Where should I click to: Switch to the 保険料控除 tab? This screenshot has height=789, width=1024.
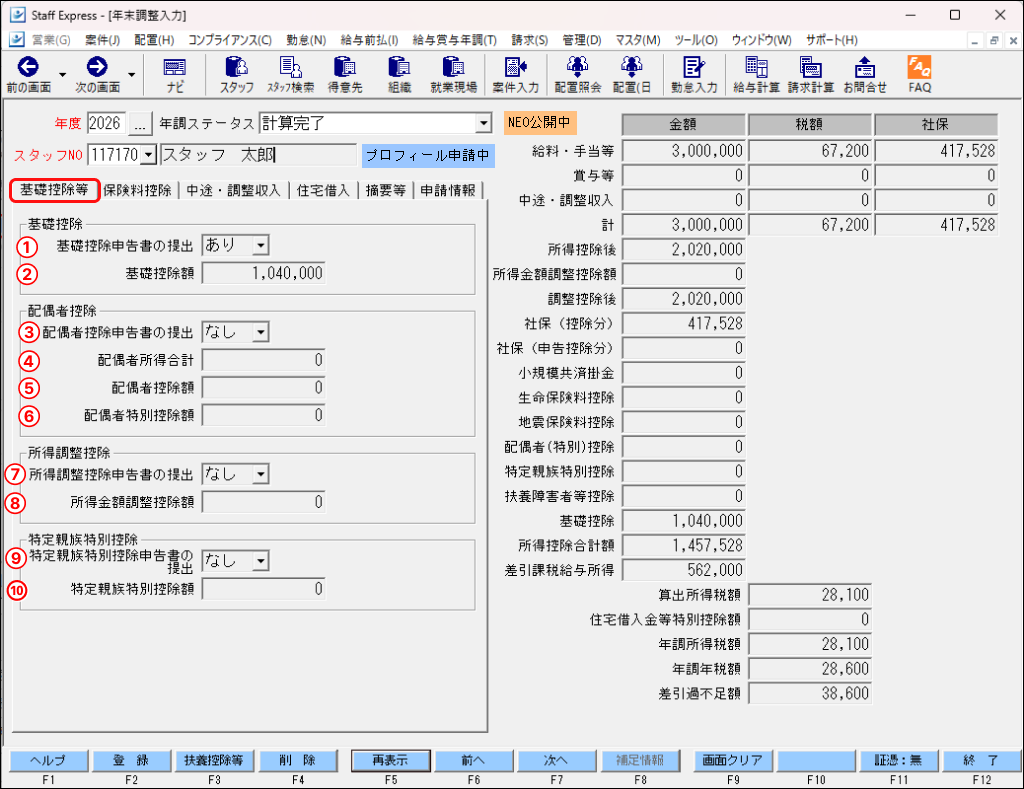pyautogui.click(x=137, y=190)
